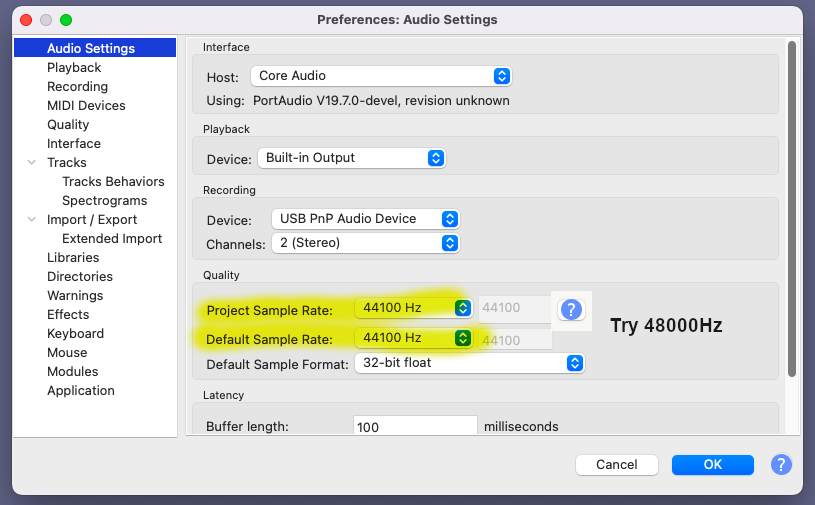
Task: Open the Project Sample Rate dropdown
Action: (413, 308)
